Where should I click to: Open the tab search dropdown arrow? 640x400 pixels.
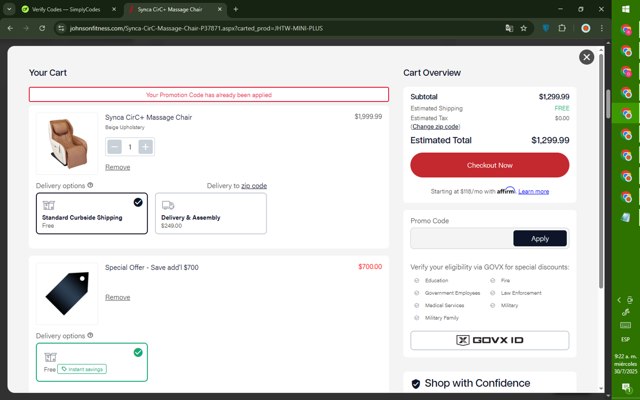9,9
